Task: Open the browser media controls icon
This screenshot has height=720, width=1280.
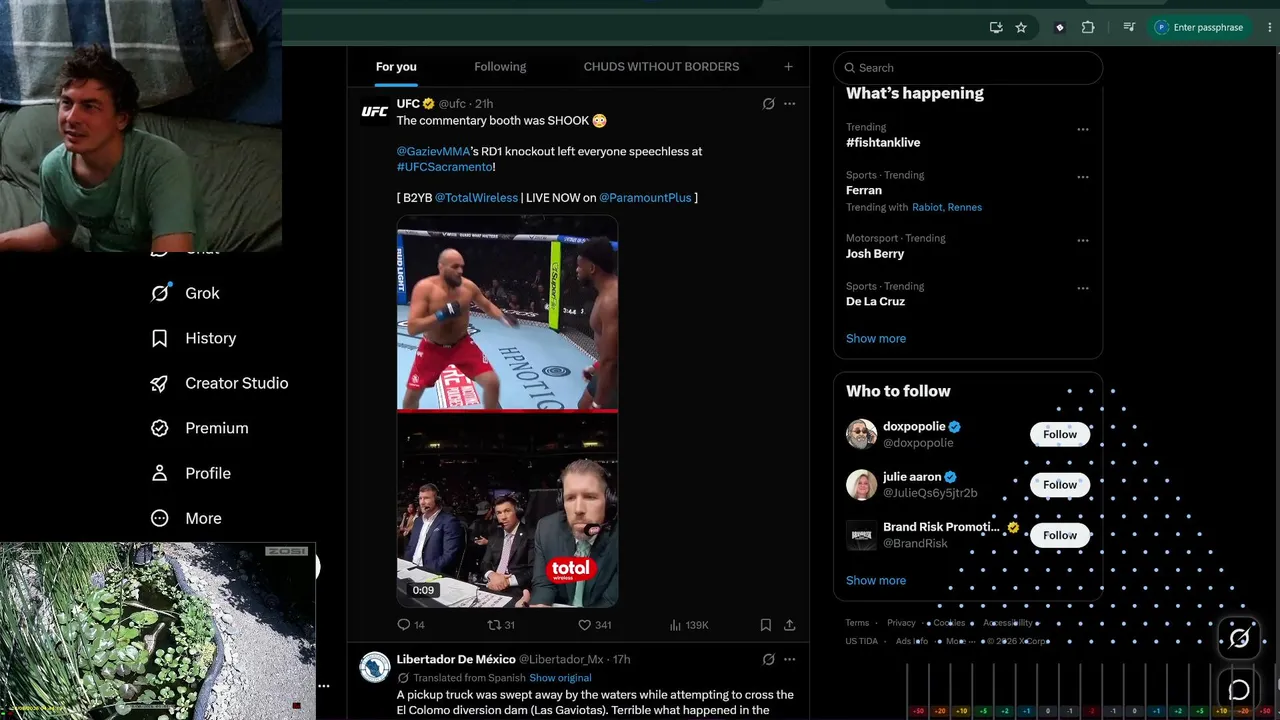Action: (x=1129, y=28)
